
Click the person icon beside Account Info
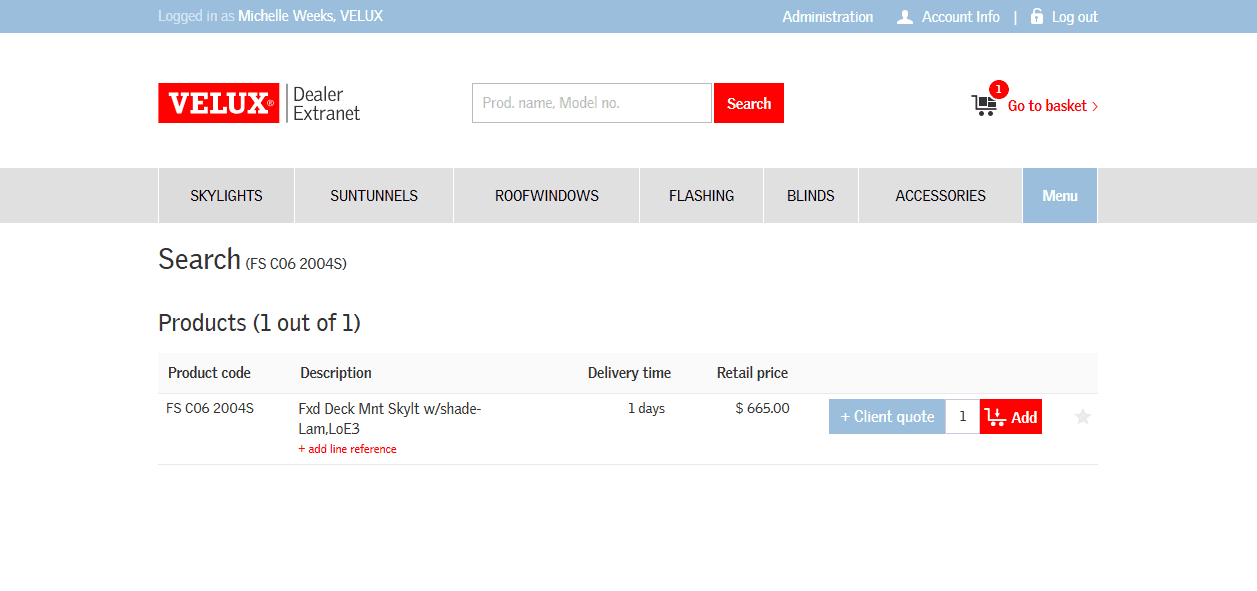(x=905, y=17)
